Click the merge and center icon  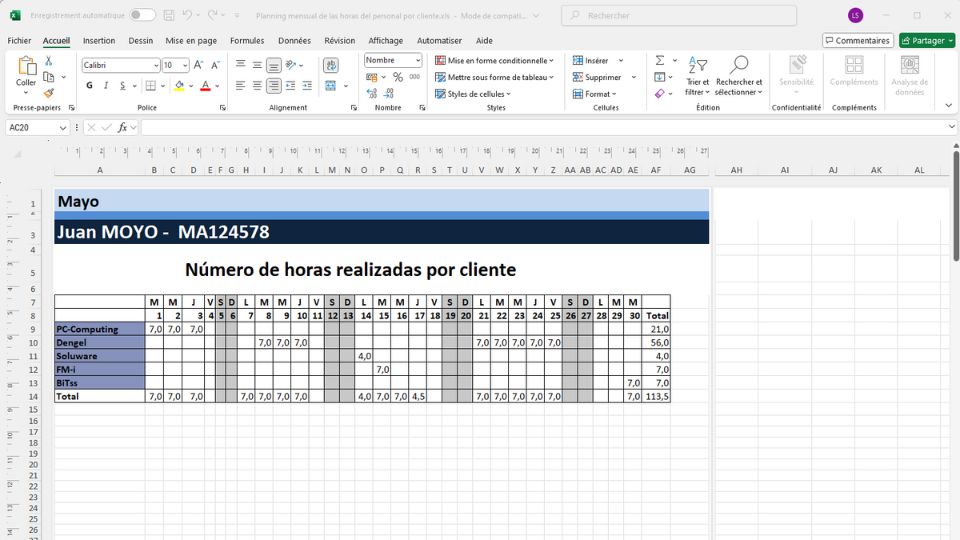(331, 86)
